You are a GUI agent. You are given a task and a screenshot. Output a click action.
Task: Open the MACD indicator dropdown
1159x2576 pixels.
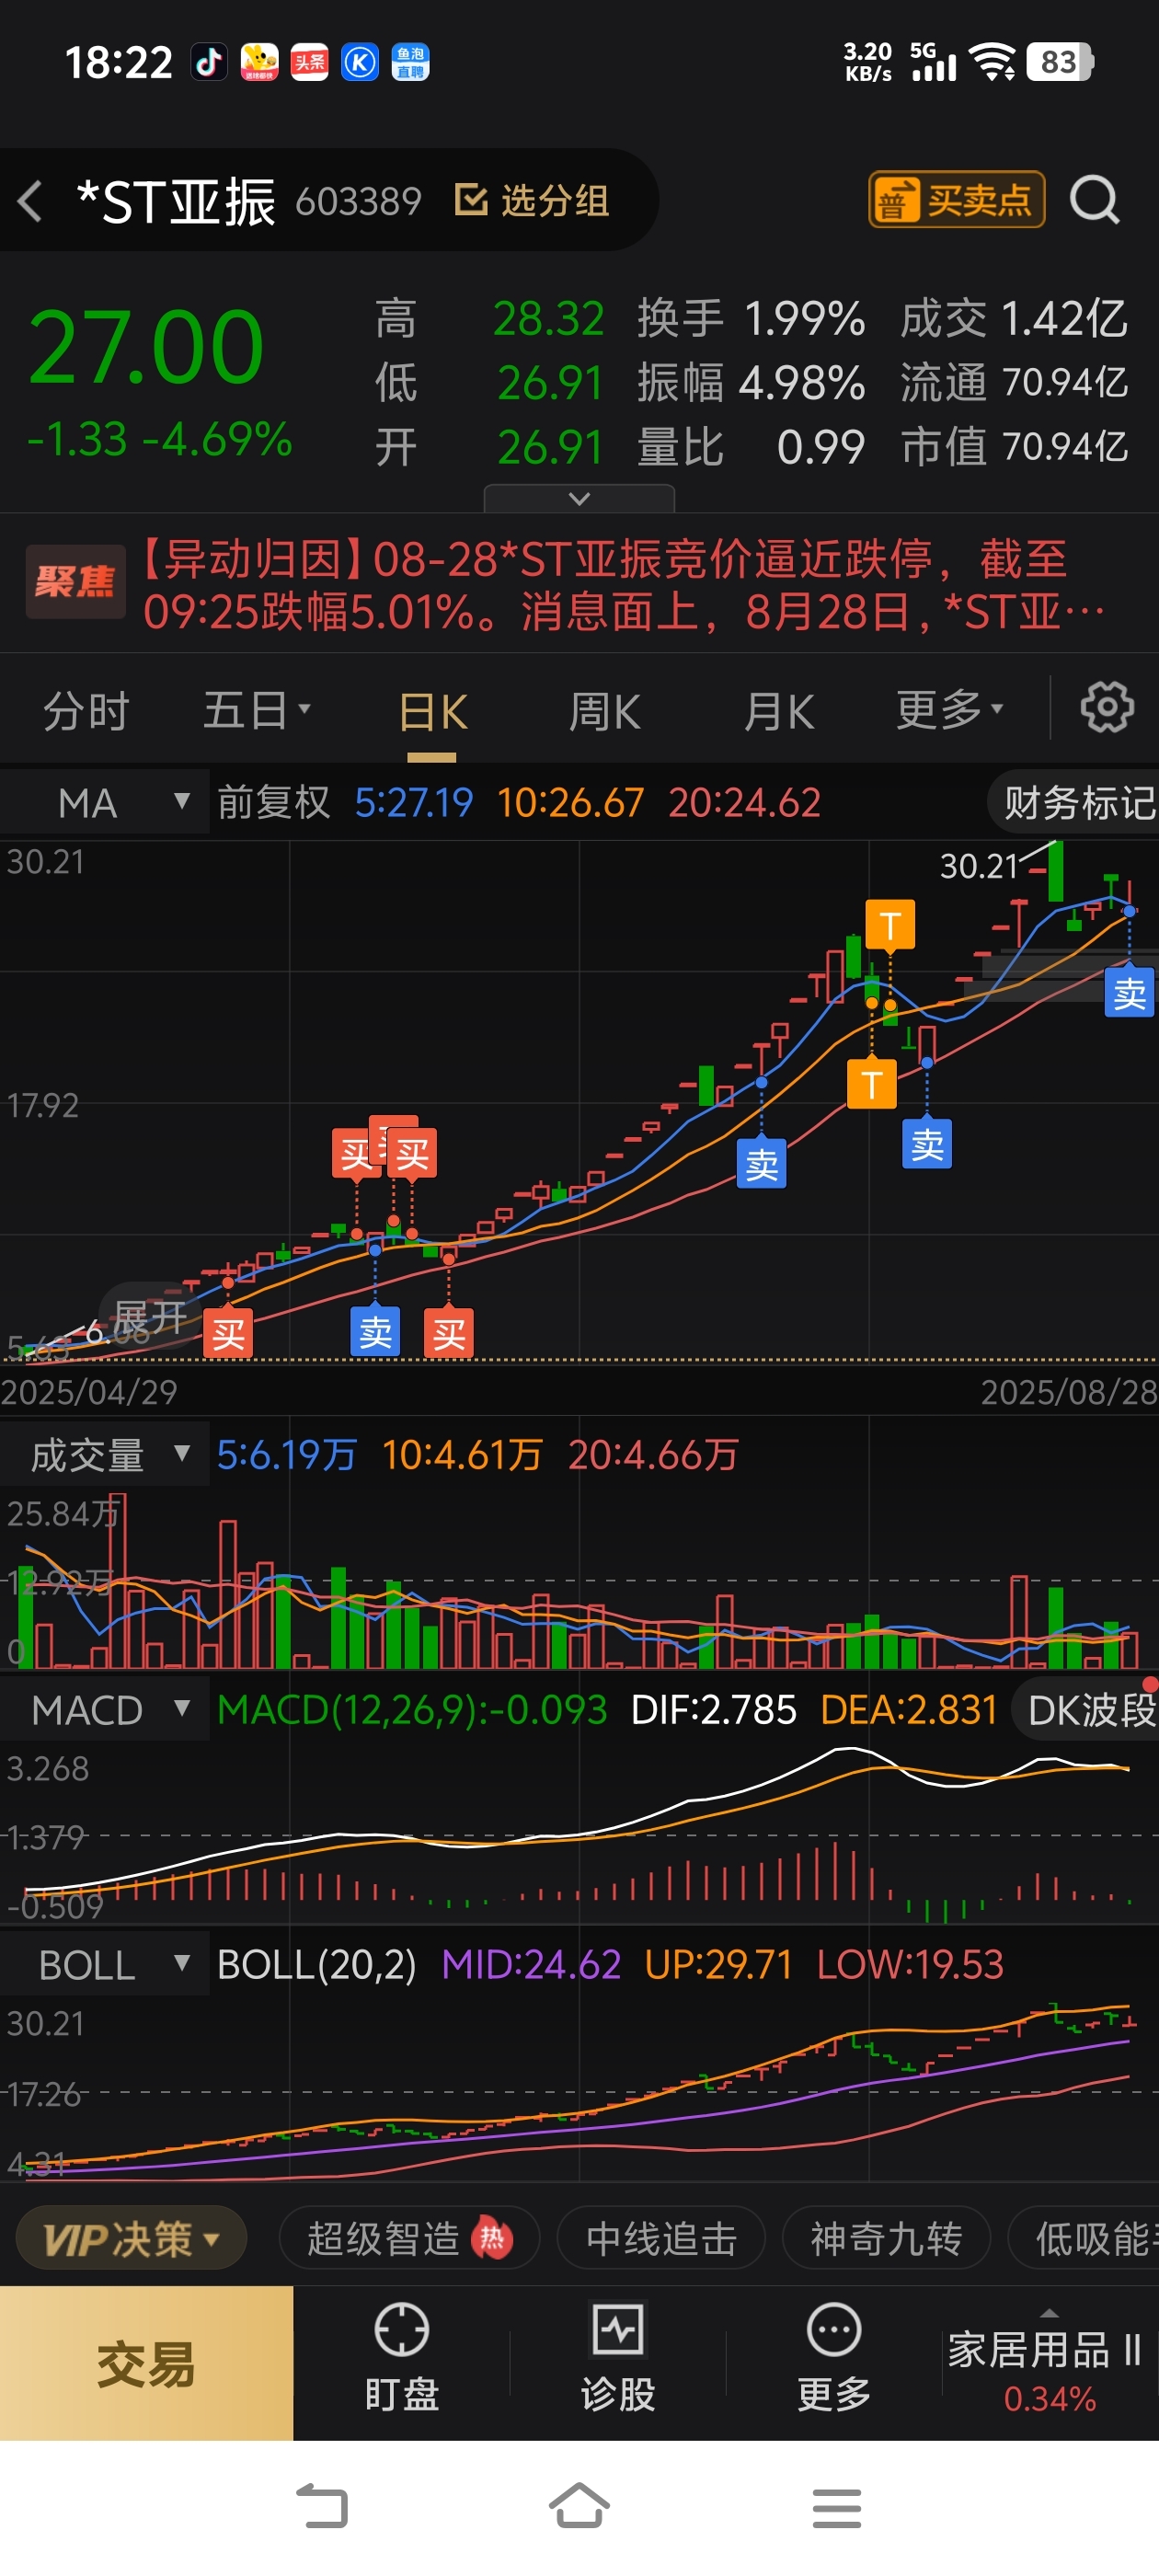[x=105, y=1710]
